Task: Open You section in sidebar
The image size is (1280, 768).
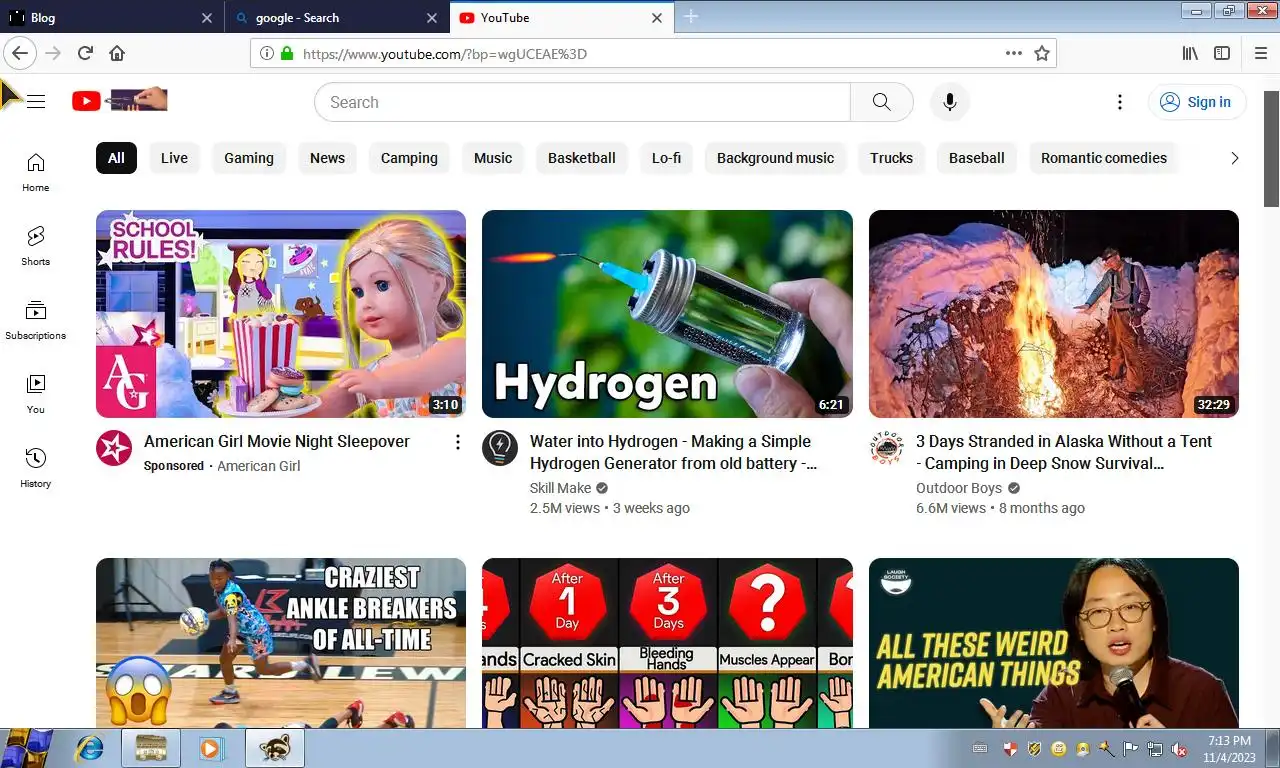Action: click(x=36, y=394)
